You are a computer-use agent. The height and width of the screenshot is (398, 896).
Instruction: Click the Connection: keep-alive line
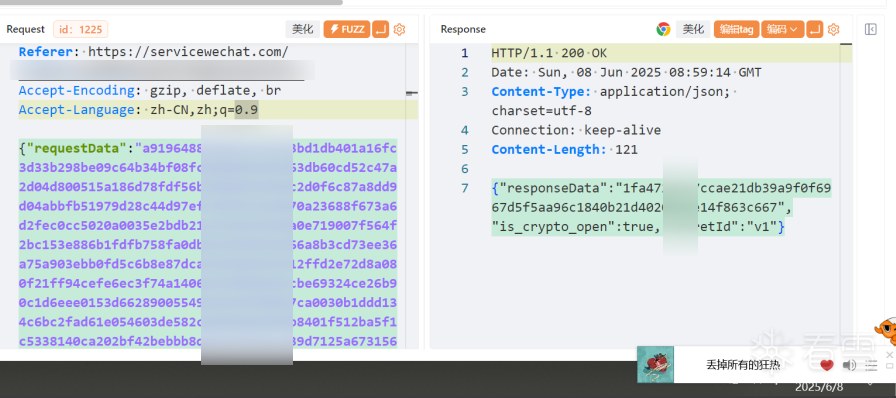click(x=576, y=130)
